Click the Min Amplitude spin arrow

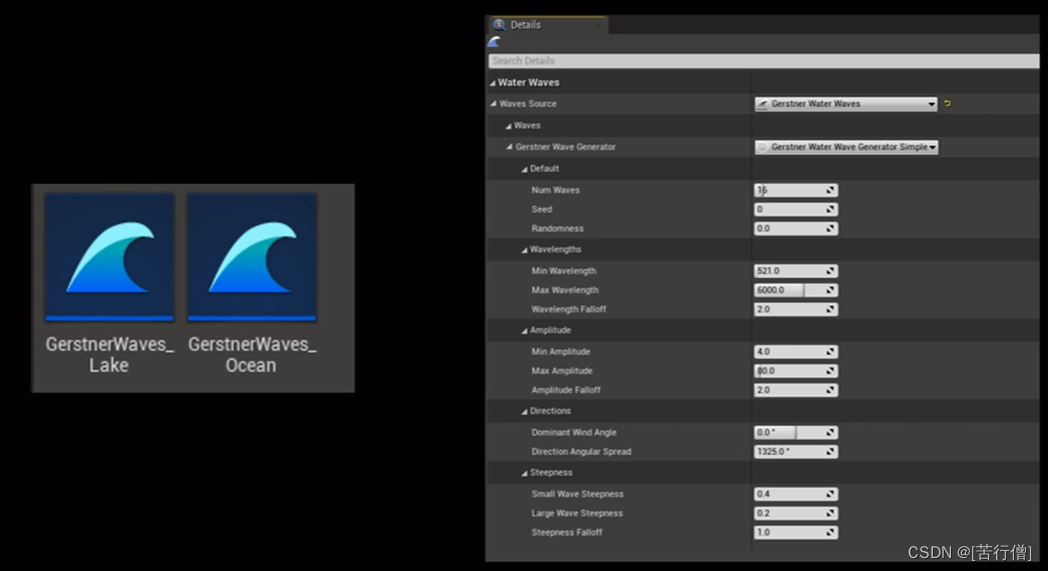(831, 352)
